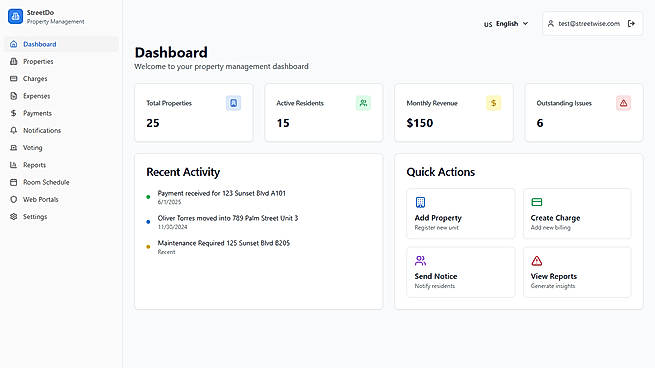The image size is (655, 368).
Task: Click the Create Charge quick action
Action: [x=577, y=213]
